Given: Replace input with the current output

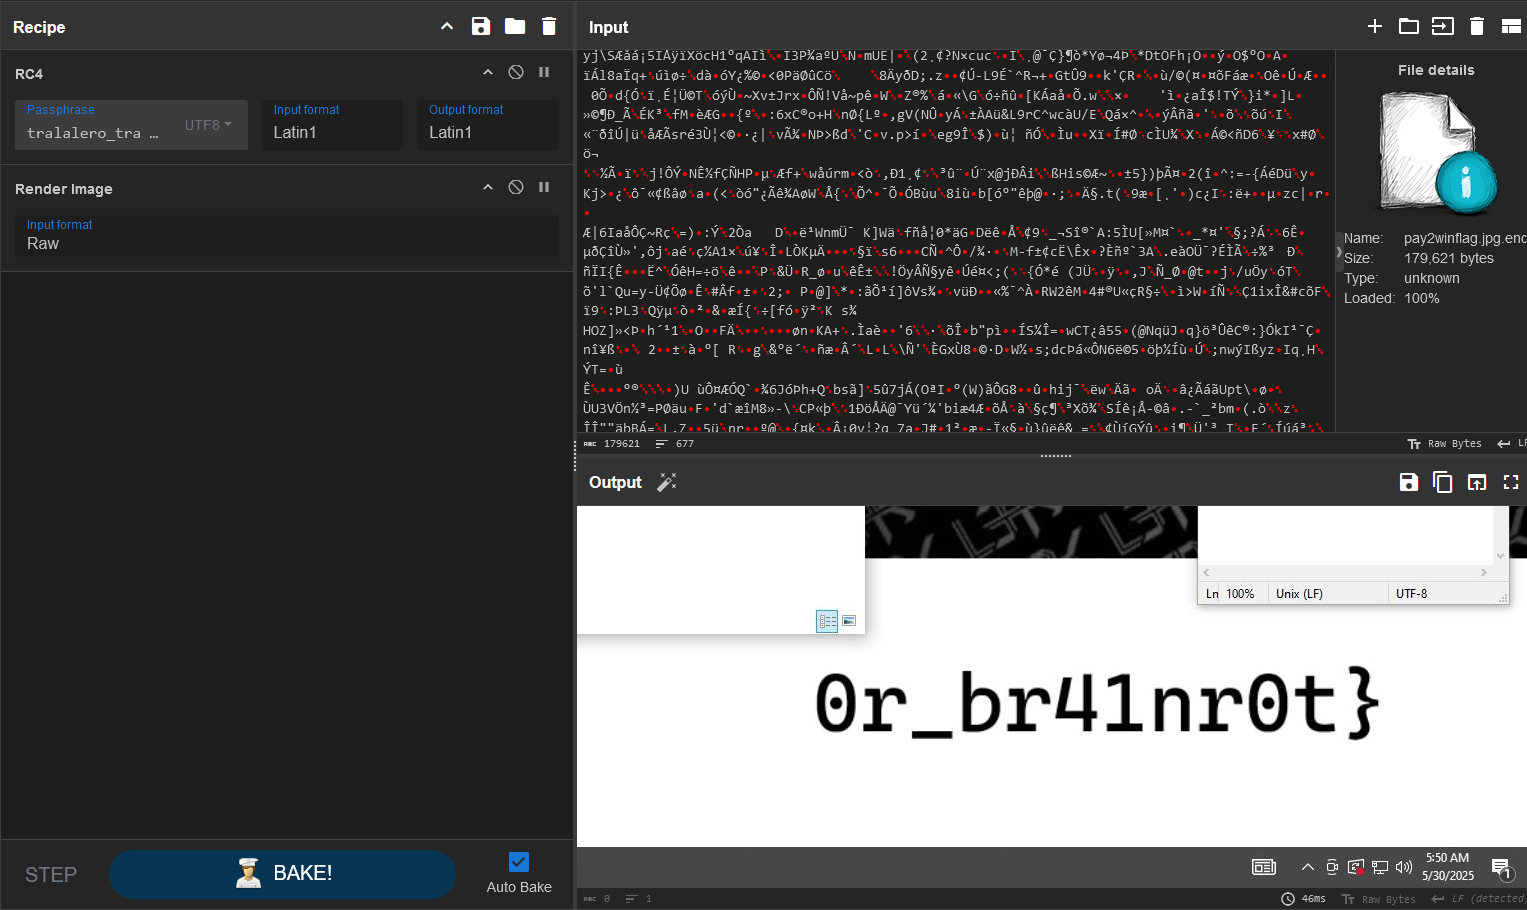Looking at the screenshot, I should 1478,482.
